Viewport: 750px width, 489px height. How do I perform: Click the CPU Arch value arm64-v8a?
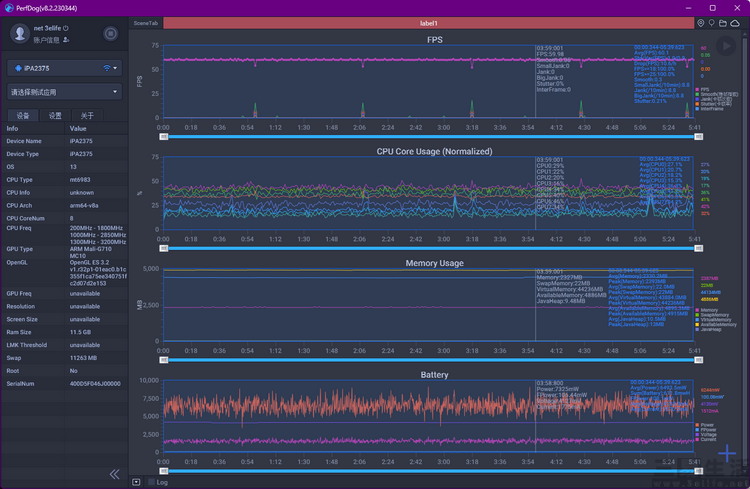tap(84, 206)
